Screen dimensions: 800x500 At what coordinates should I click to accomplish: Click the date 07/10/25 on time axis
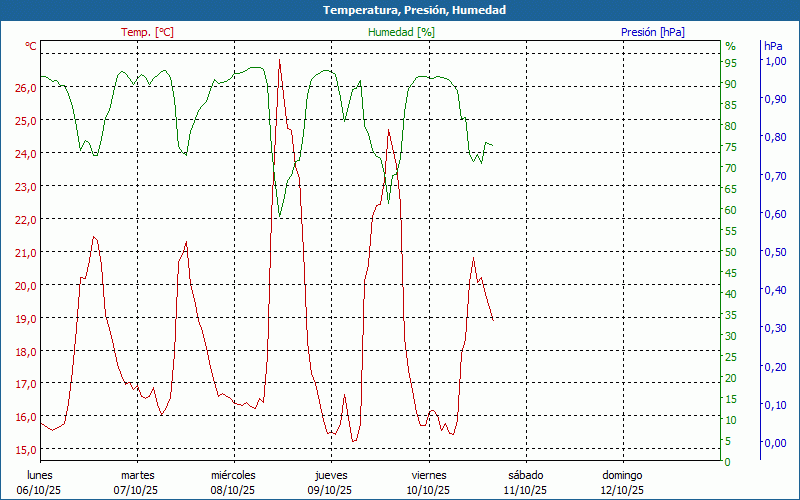(137, 490)
